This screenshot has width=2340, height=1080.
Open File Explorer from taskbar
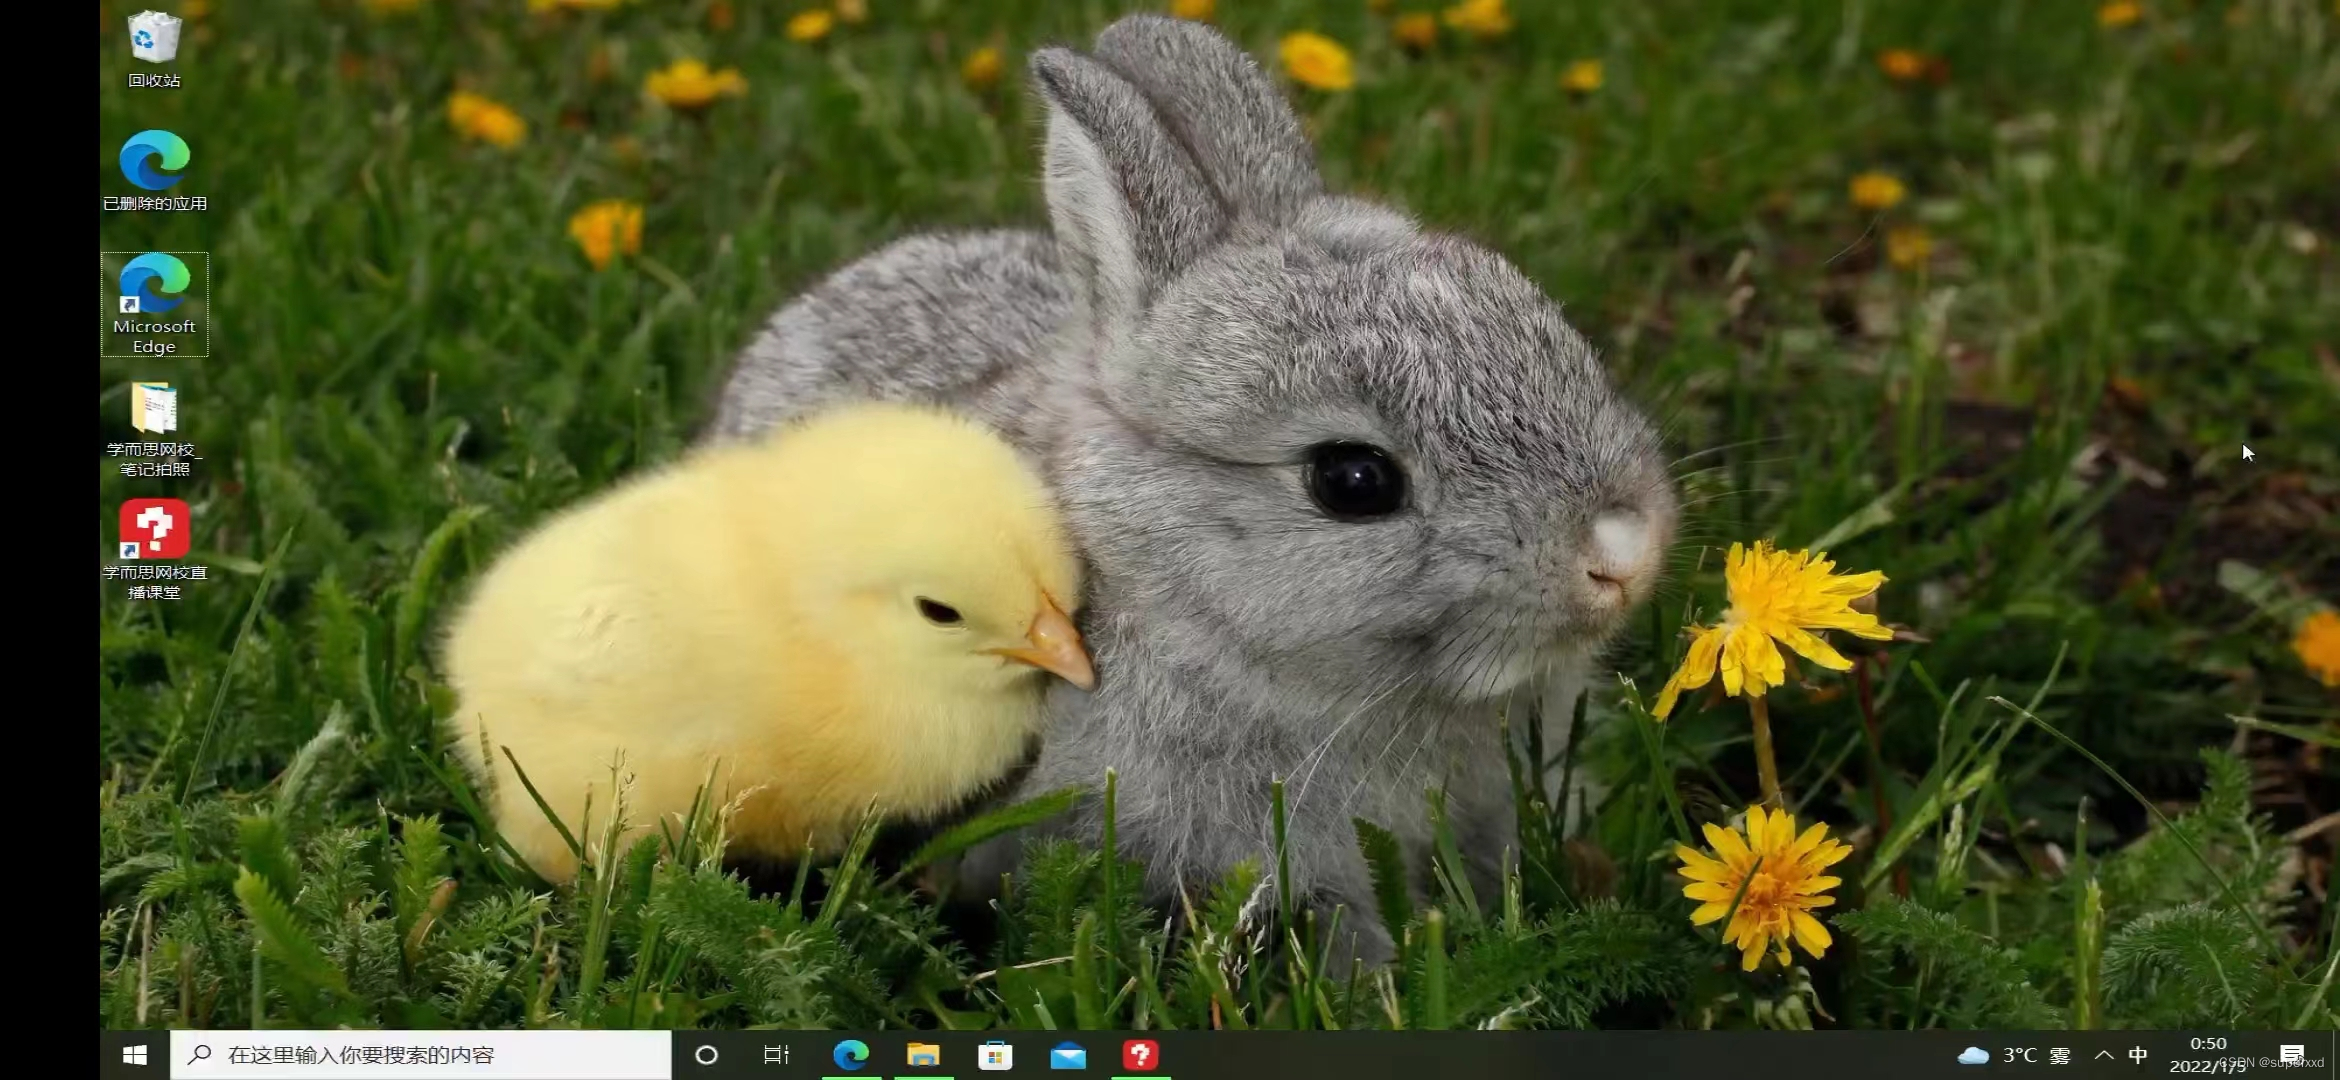tap(923, 1055)
